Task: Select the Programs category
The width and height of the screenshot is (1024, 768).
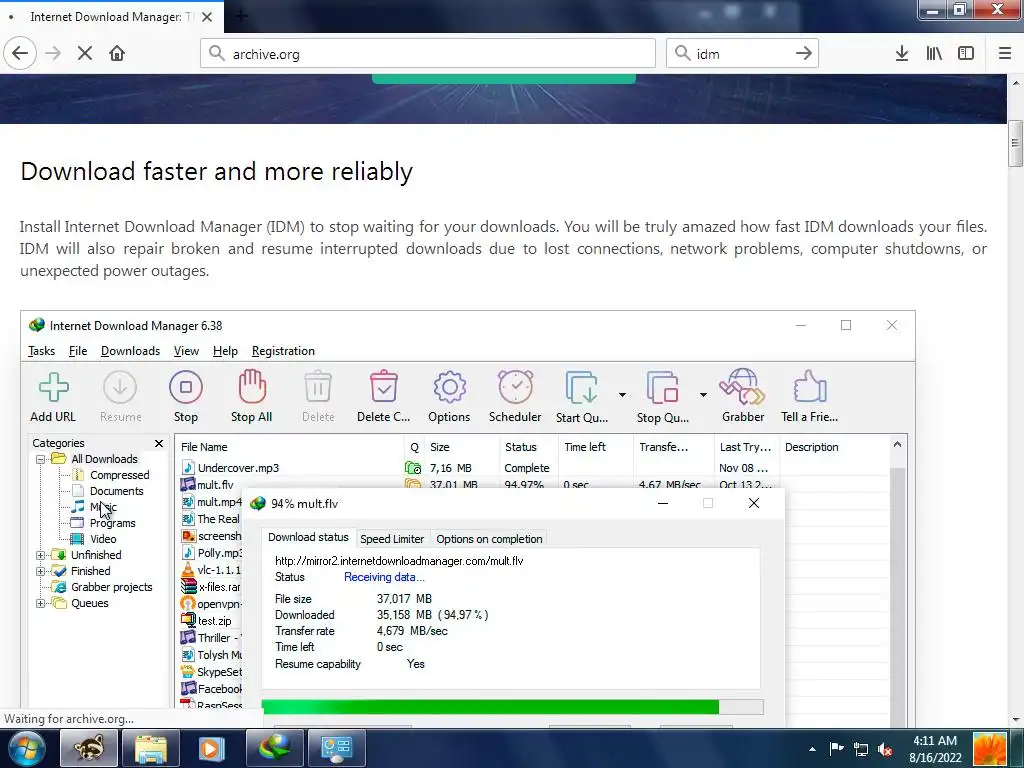Action: click(x=112, y=523)
